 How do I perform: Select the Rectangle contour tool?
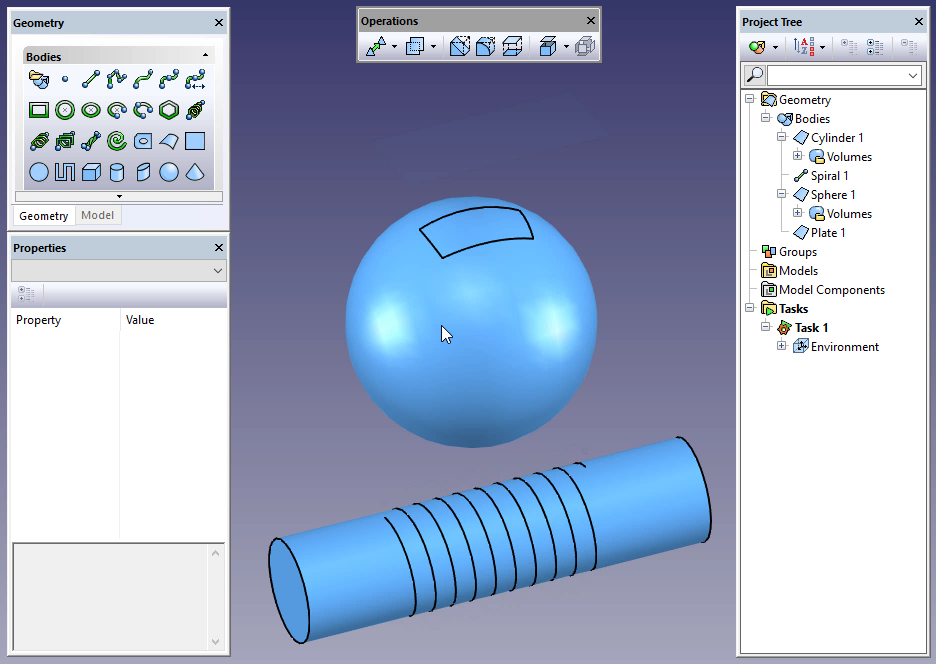[39, 110]
